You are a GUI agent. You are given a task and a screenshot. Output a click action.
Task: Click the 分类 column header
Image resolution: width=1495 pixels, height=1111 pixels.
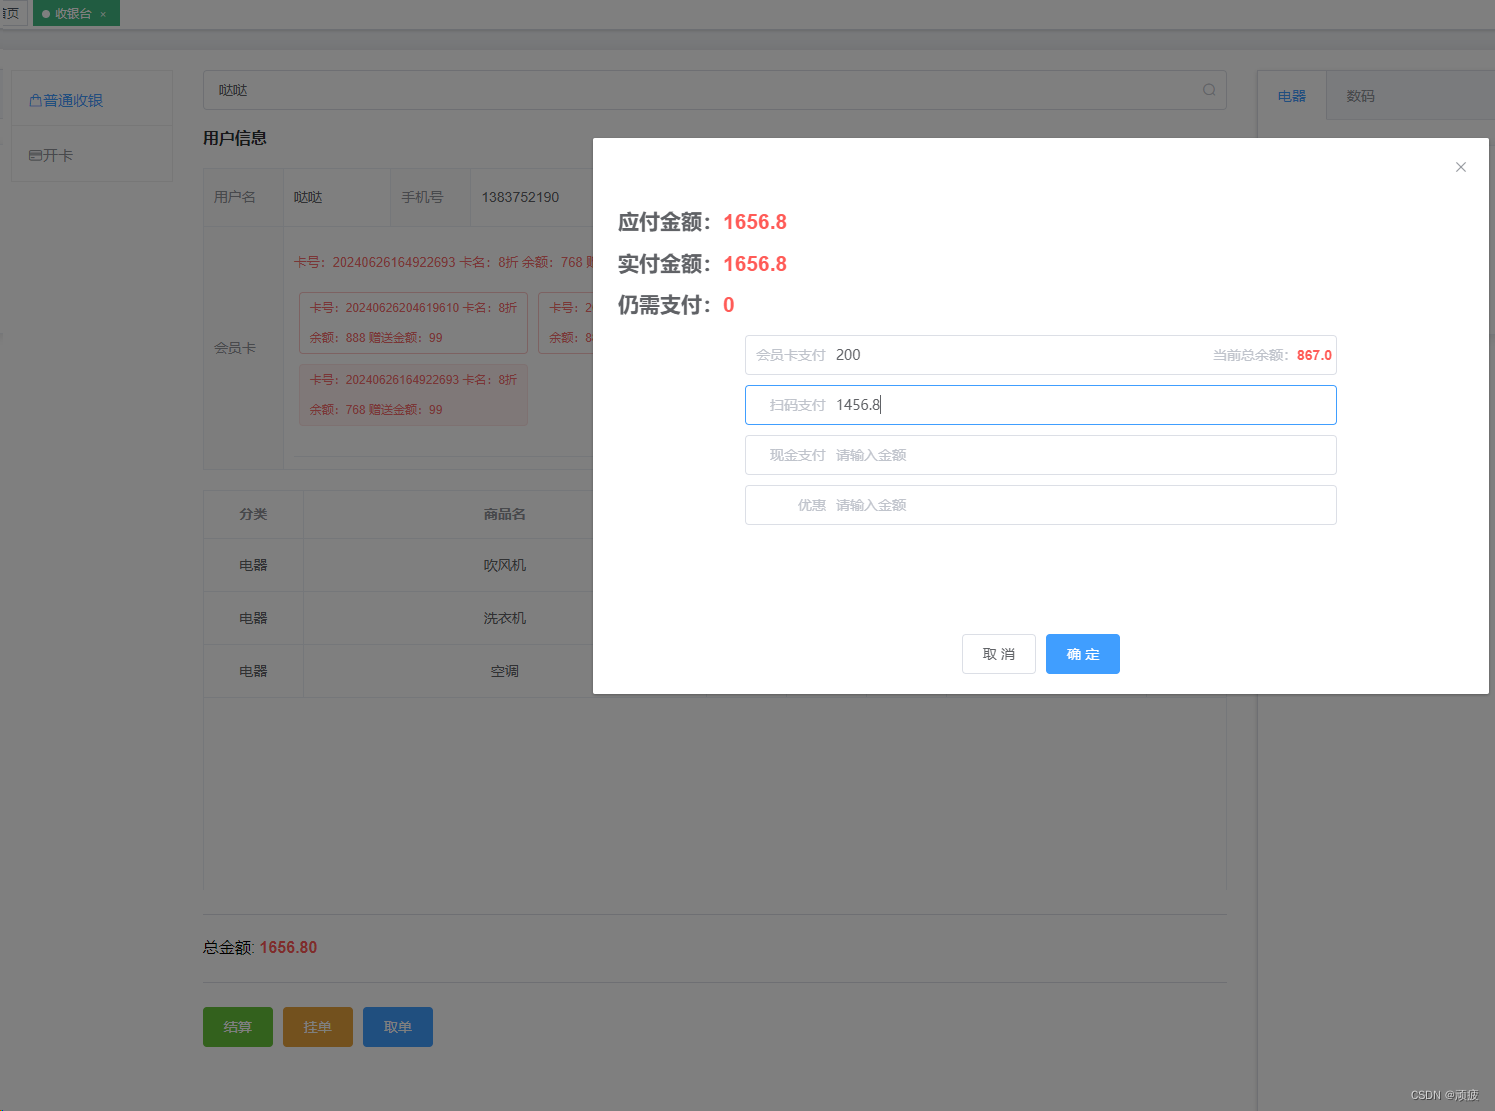point(253,514)
